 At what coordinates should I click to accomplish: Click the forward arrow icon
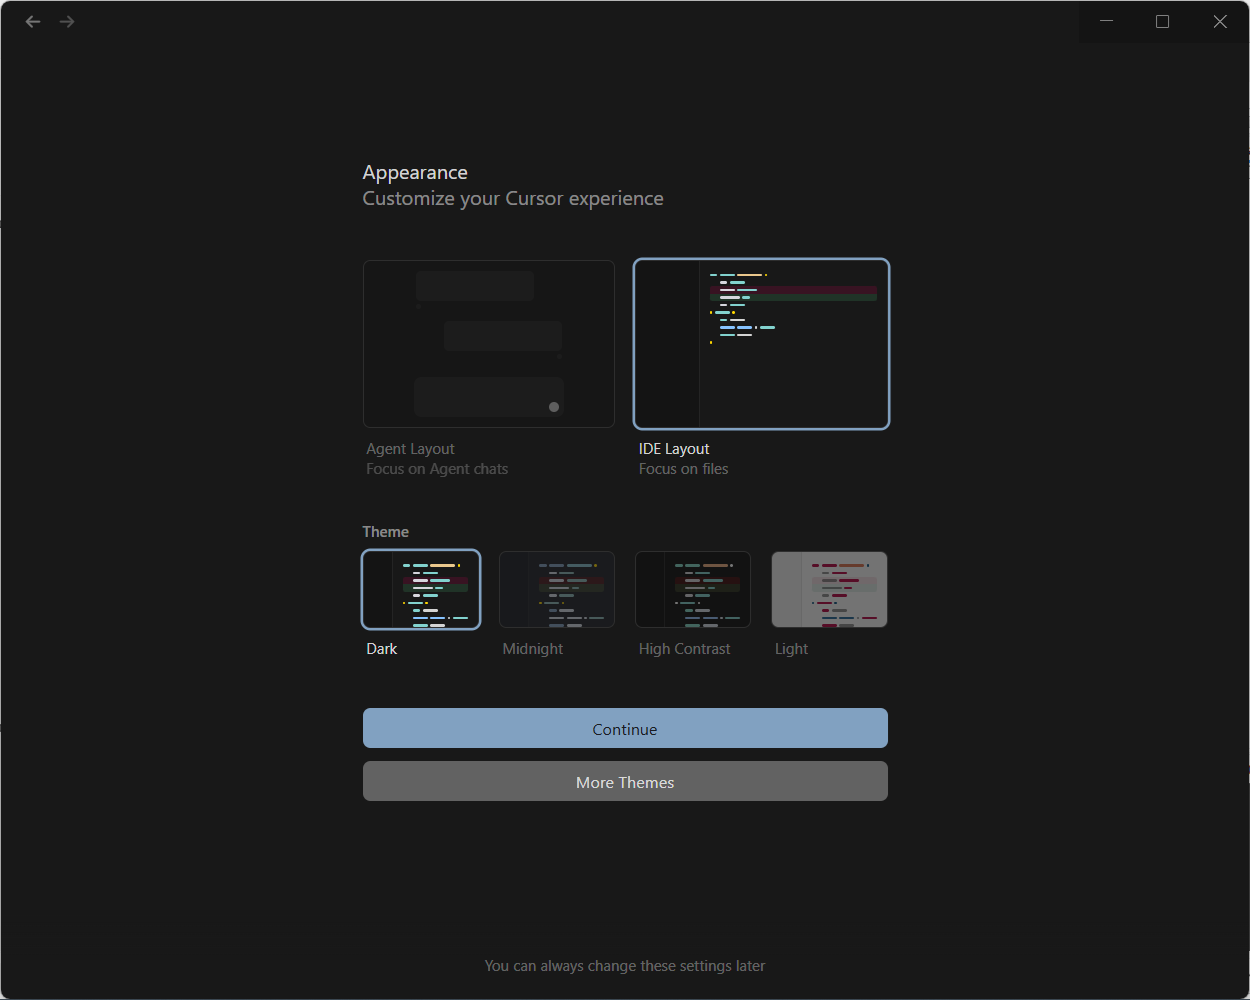tap(67, 22)
